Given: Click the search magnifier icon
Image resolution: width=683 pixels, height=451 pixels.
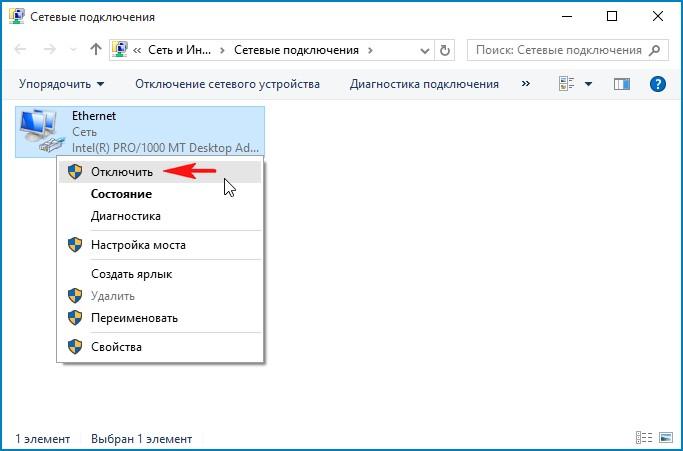Looking at the screenshot, I should (654, 50).
